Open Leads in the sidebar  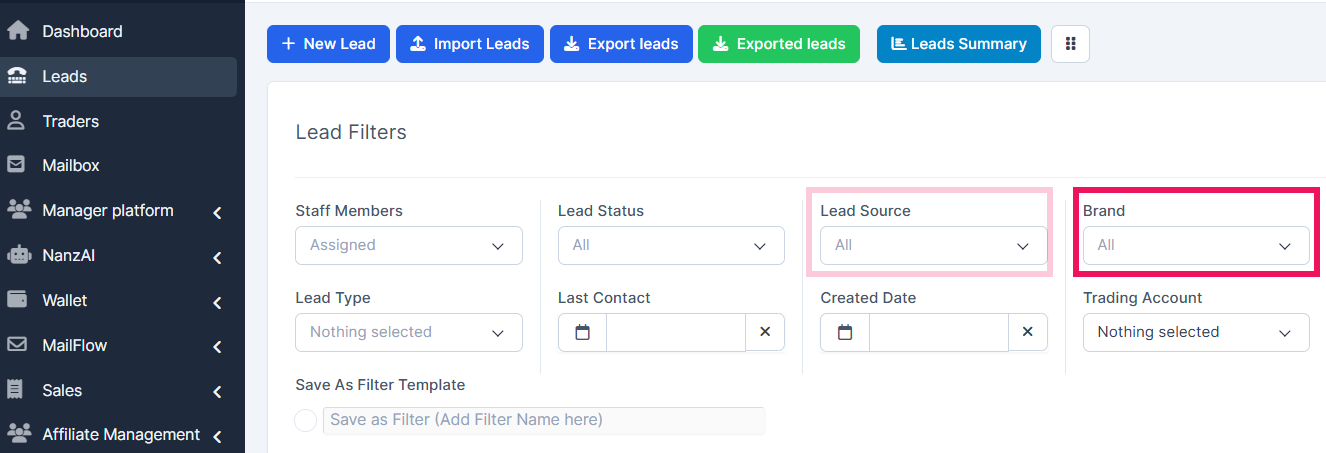point(65,76)
